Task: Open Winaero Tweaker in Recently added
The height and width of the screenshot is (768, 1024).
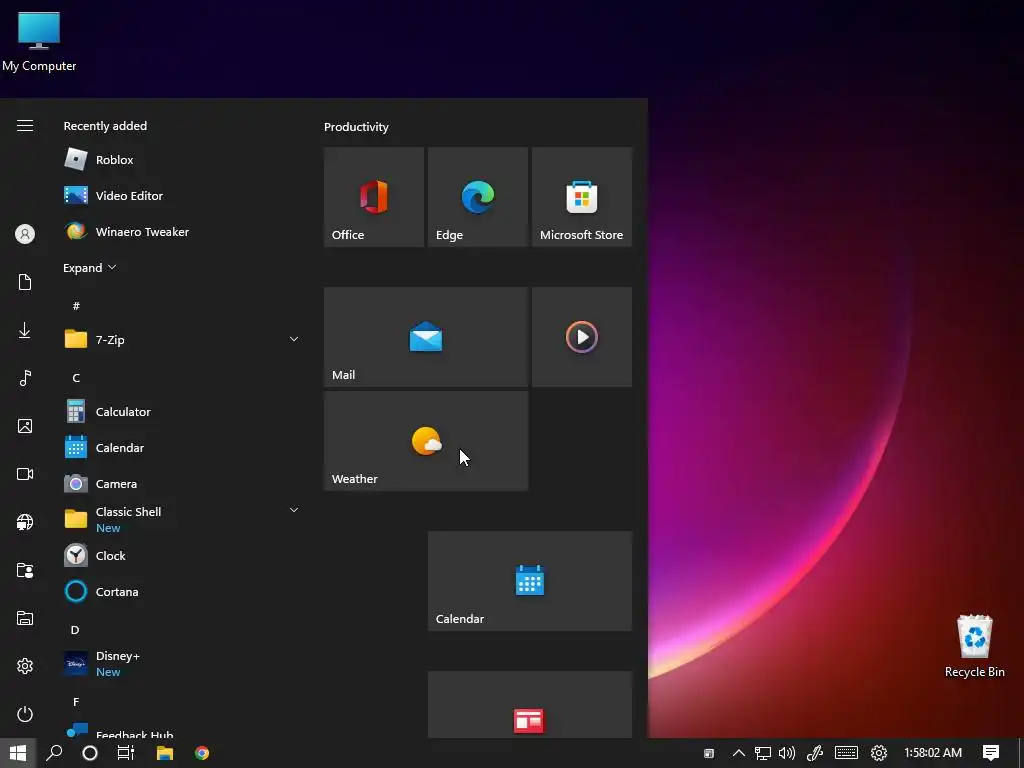Action: point(182,231)
